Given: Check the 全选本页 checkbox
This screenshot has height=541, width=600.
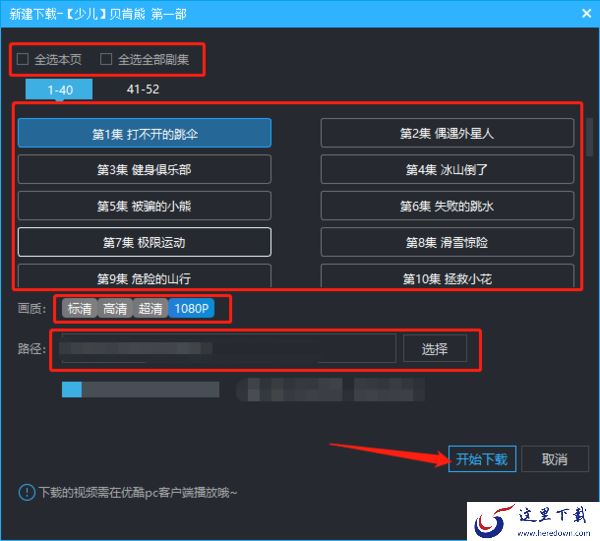Looking at the screenshot, I should (x=23, y=59).
